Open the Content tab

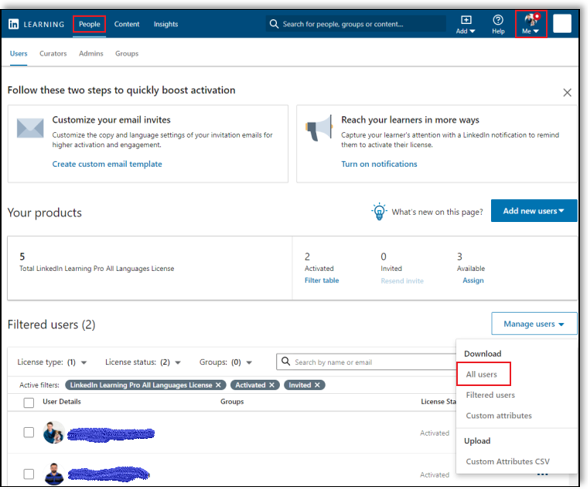tap(127, 24)
